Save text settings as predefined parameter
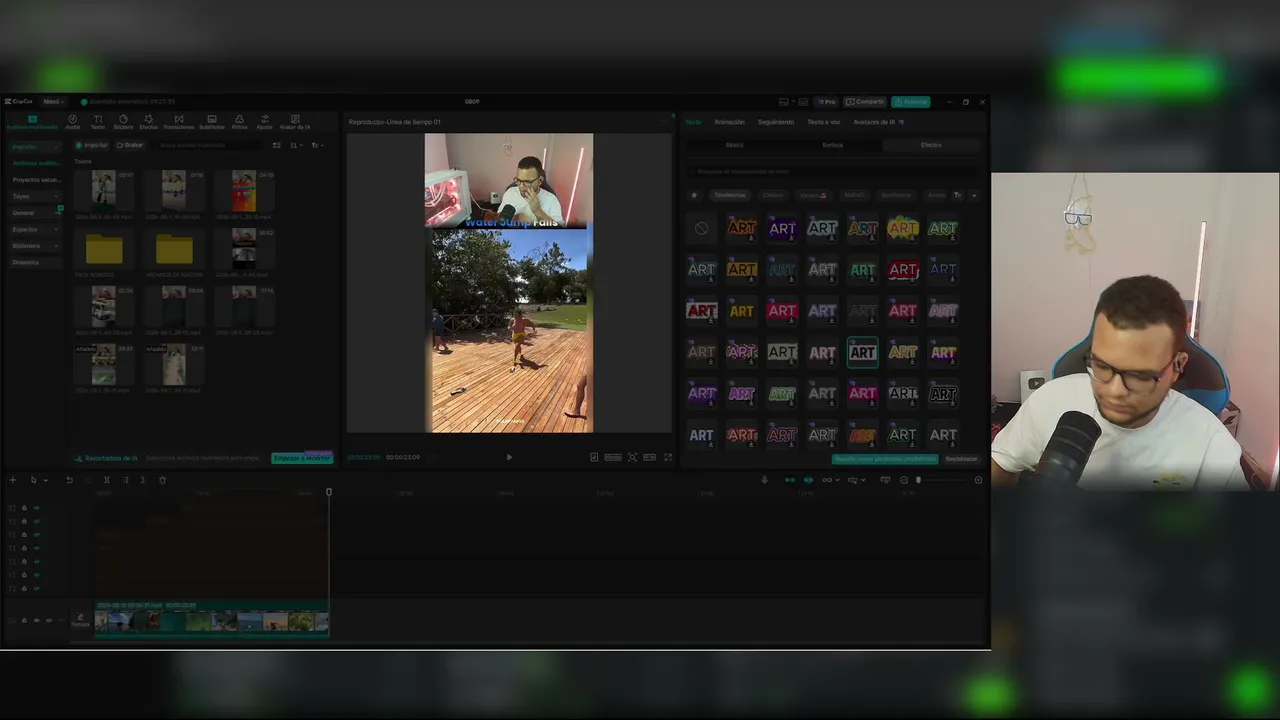This screenshot has width=1280, height=720. pyautogui.click(x=885, y=459)
